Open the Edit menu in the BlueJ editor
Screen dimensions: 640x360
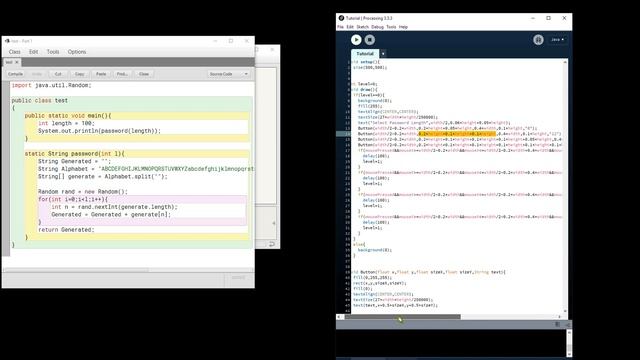(x=33, y=52)
